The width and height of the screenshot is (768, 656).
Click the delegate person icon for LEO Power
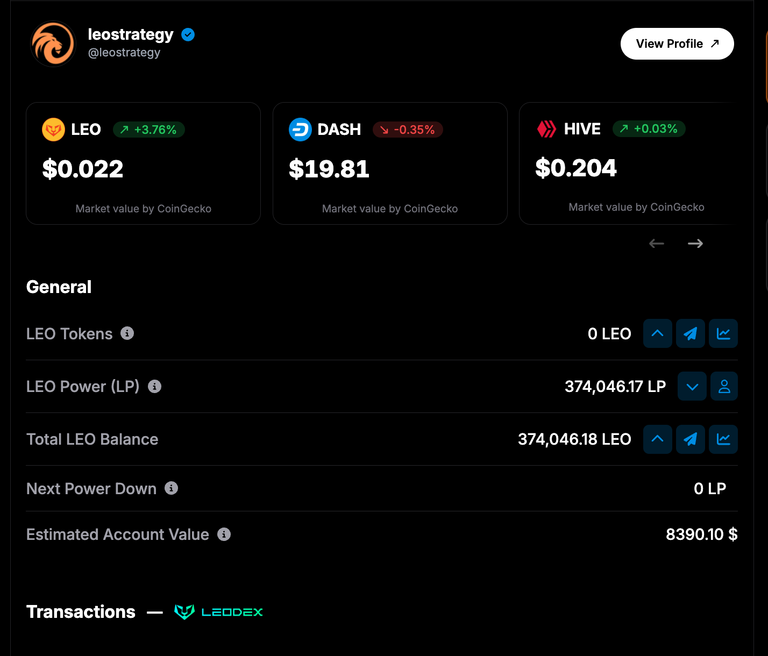(724, 387)
